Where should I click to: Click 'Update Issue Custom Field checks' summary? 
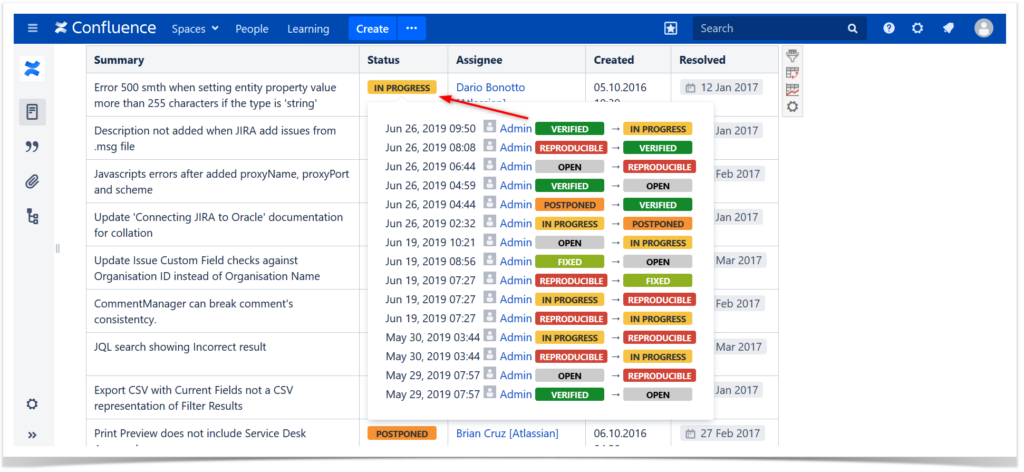207,268
